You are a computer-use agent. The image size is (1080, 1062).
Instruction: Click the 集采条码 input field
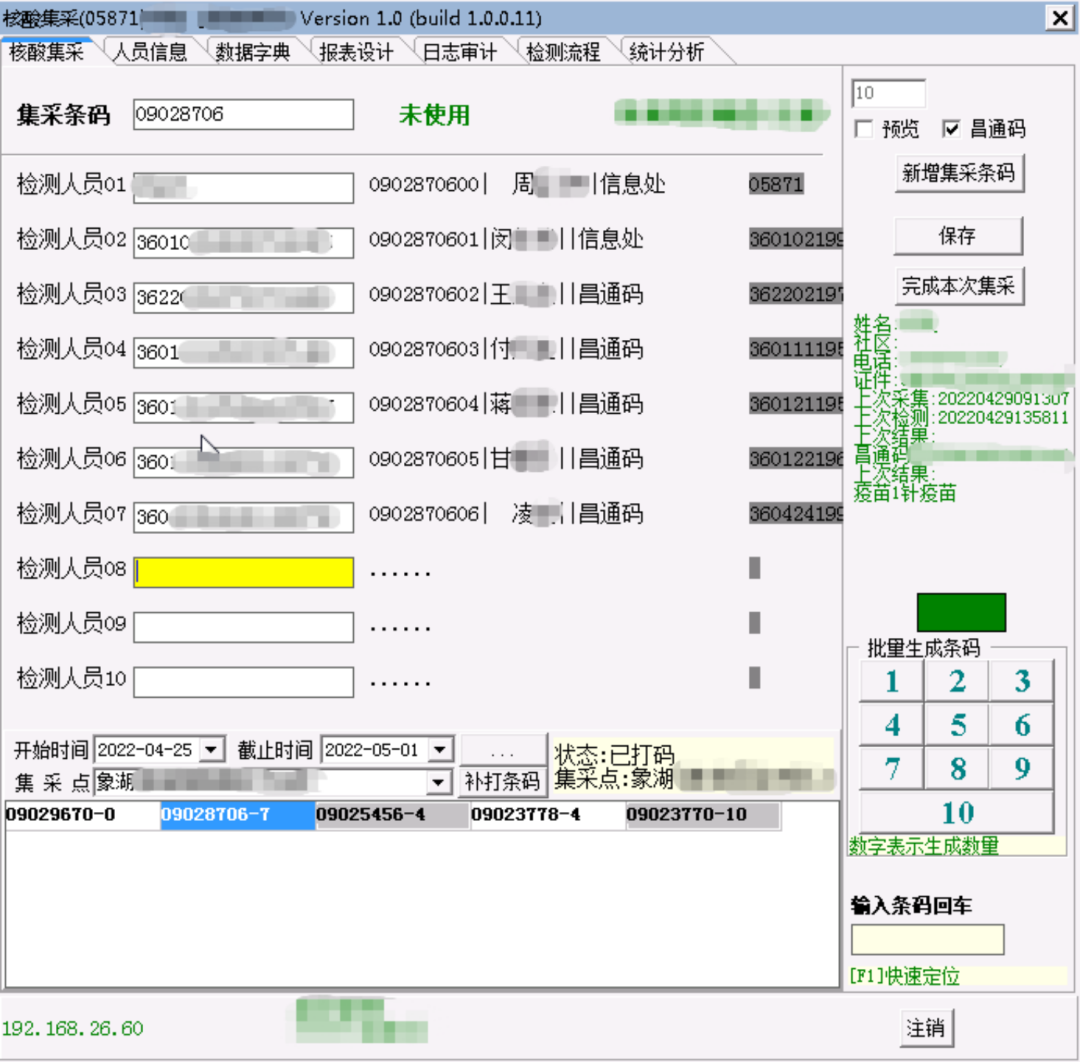click(x=243, y=114)
